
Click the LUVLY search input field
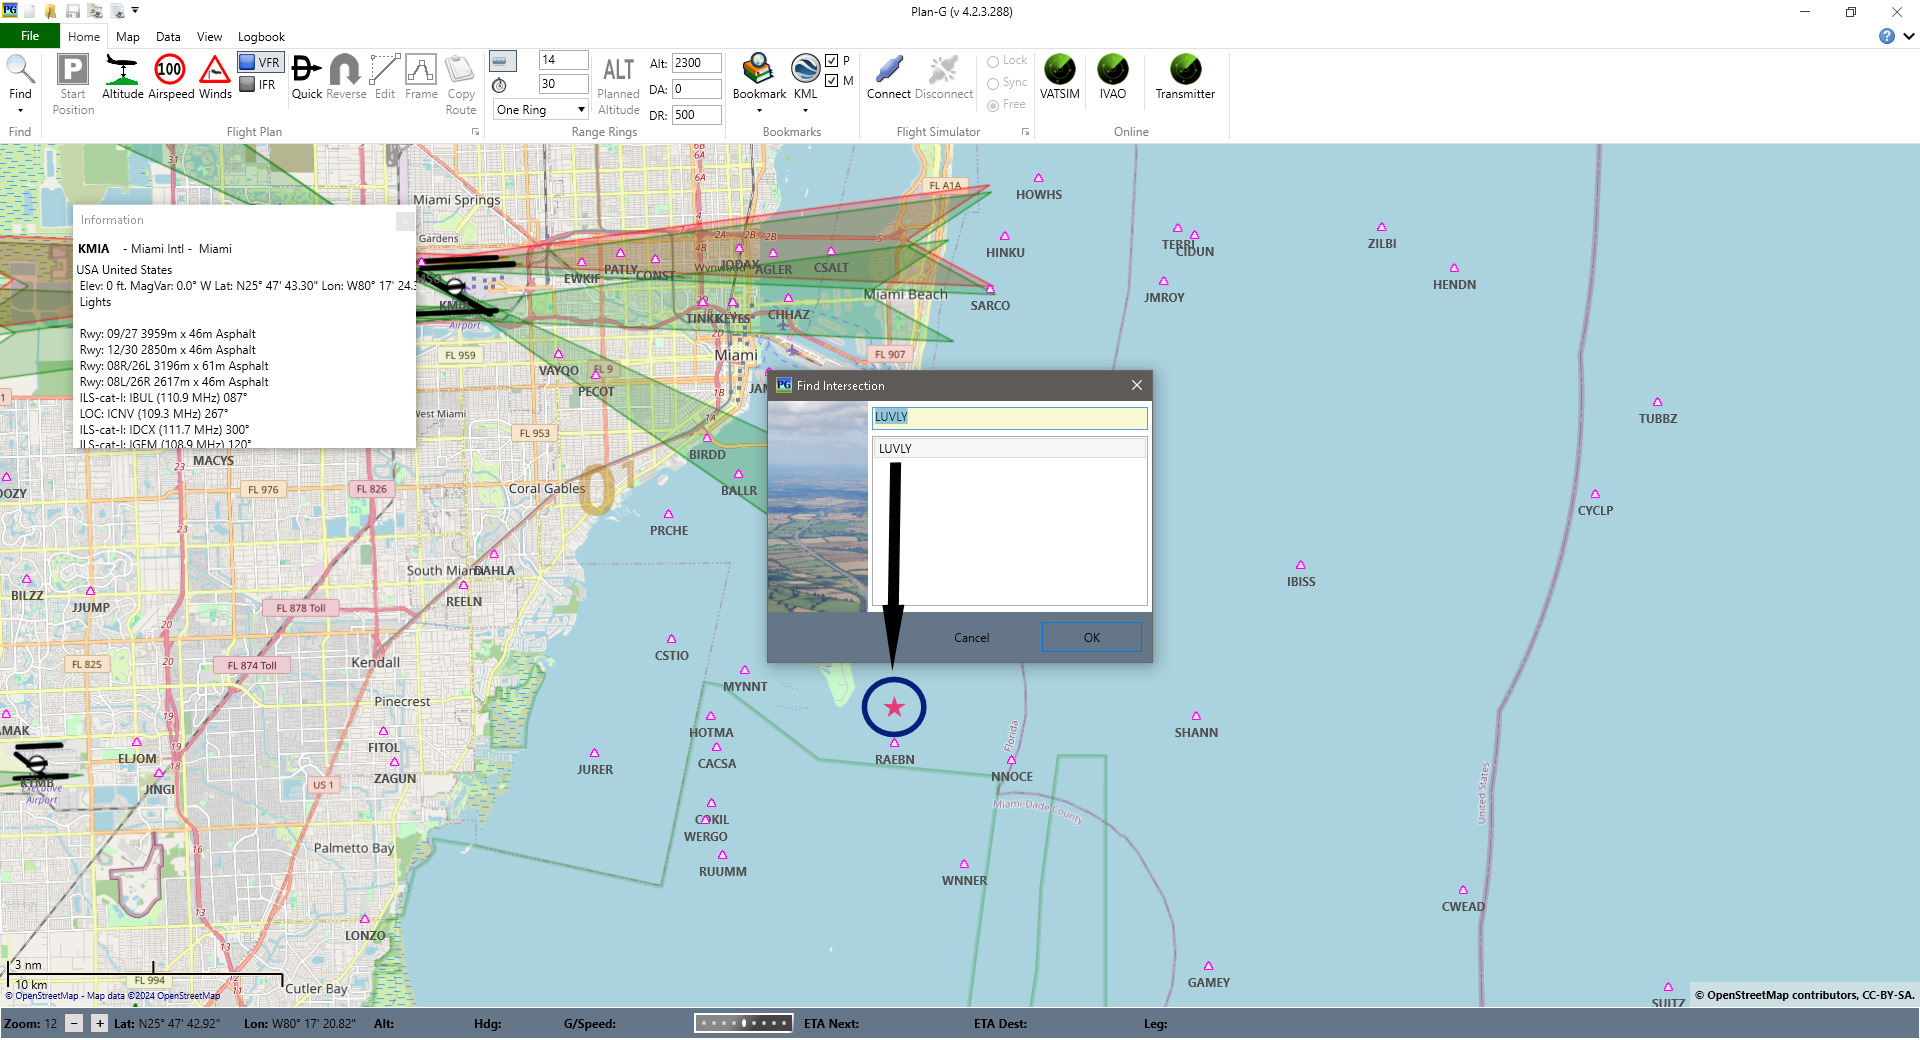click(x=1009, y=417)
